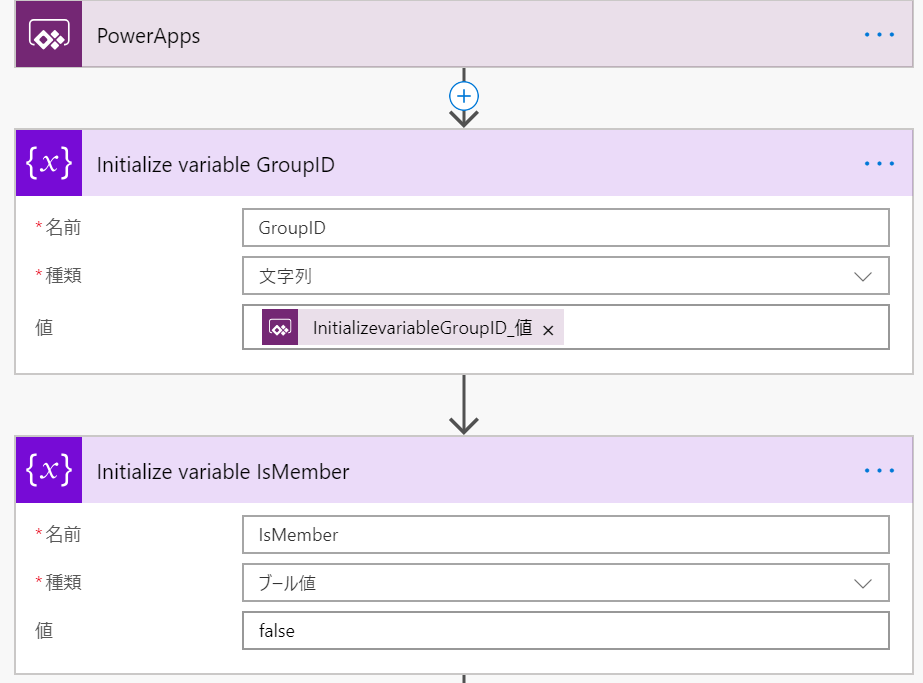Click the false value input field
Screen dimensions: 923x683
point(565,631)
